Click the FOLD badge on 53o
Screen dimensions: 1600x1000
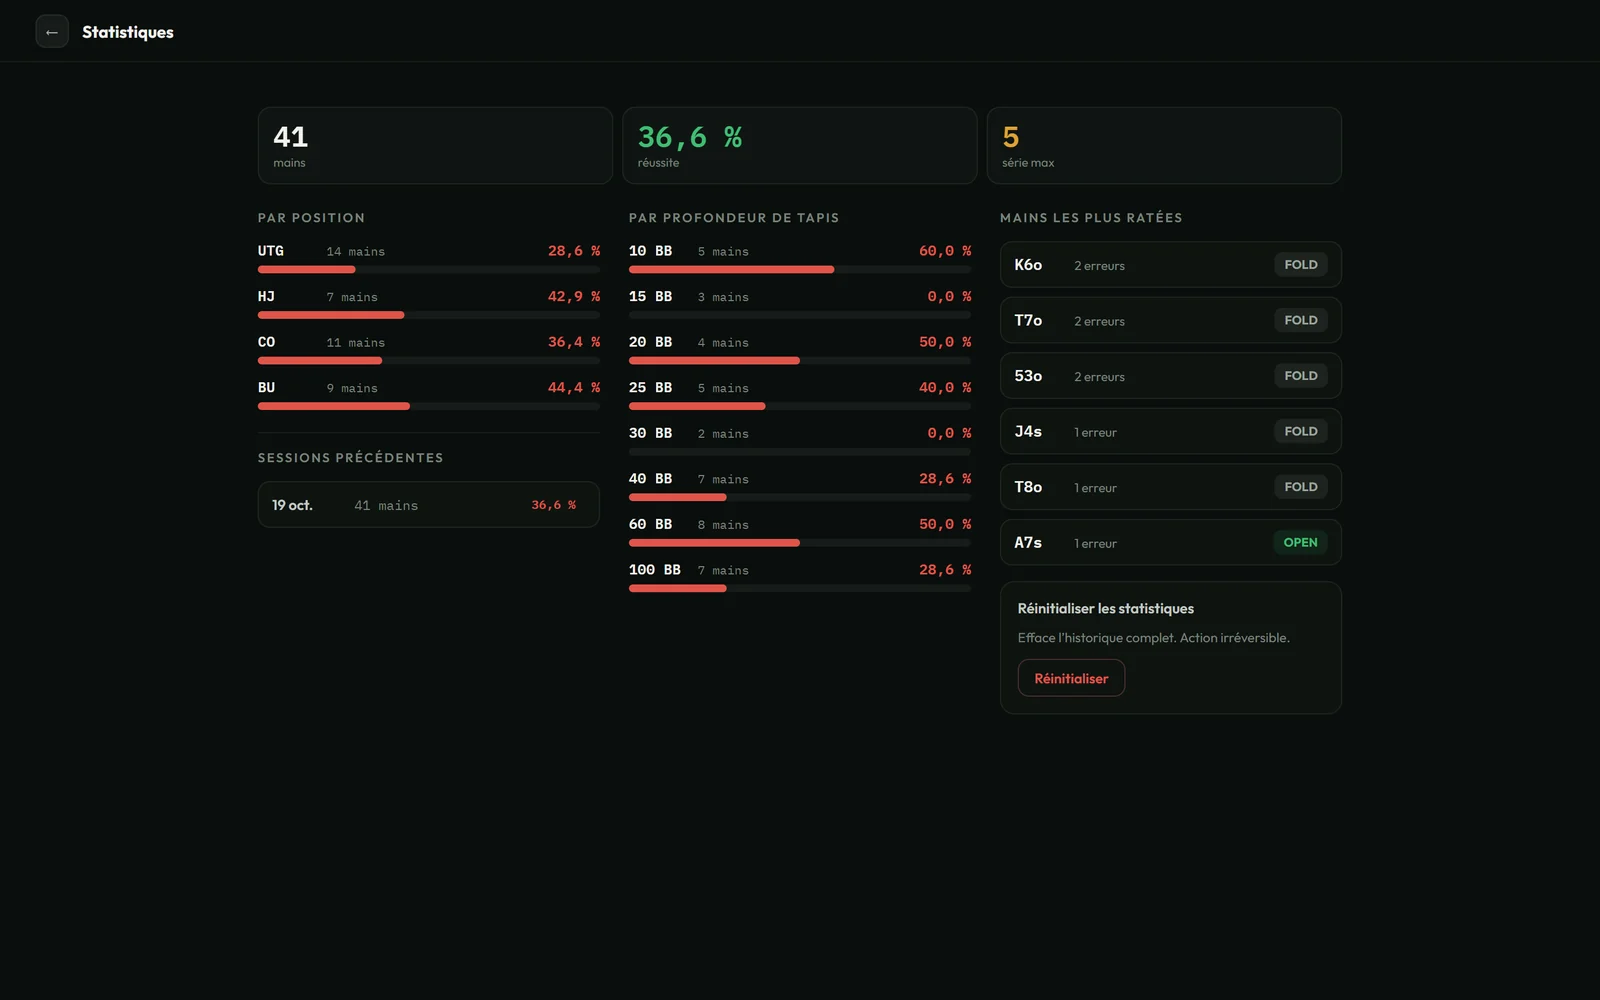tap(1301, 376)
